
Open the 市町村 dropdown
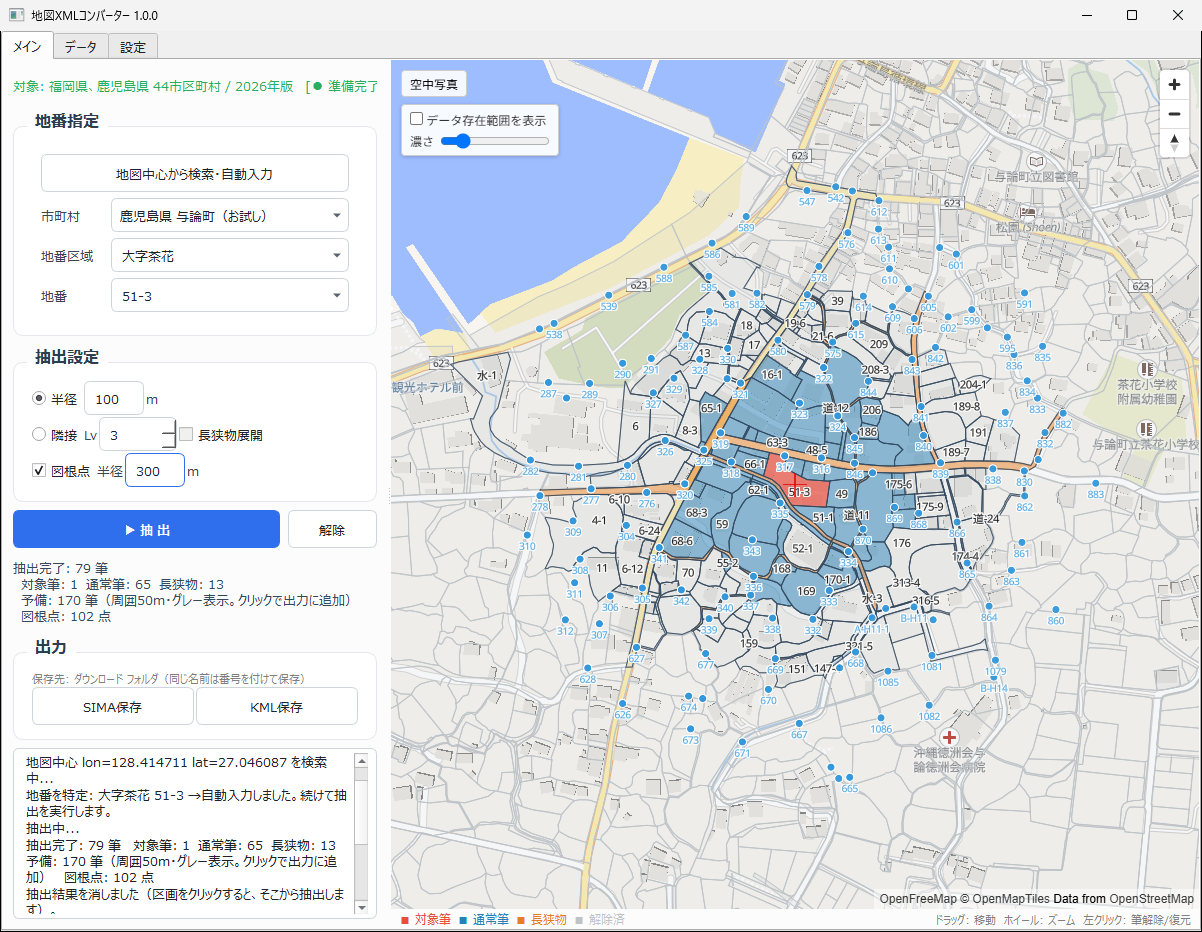pos(230,215)
